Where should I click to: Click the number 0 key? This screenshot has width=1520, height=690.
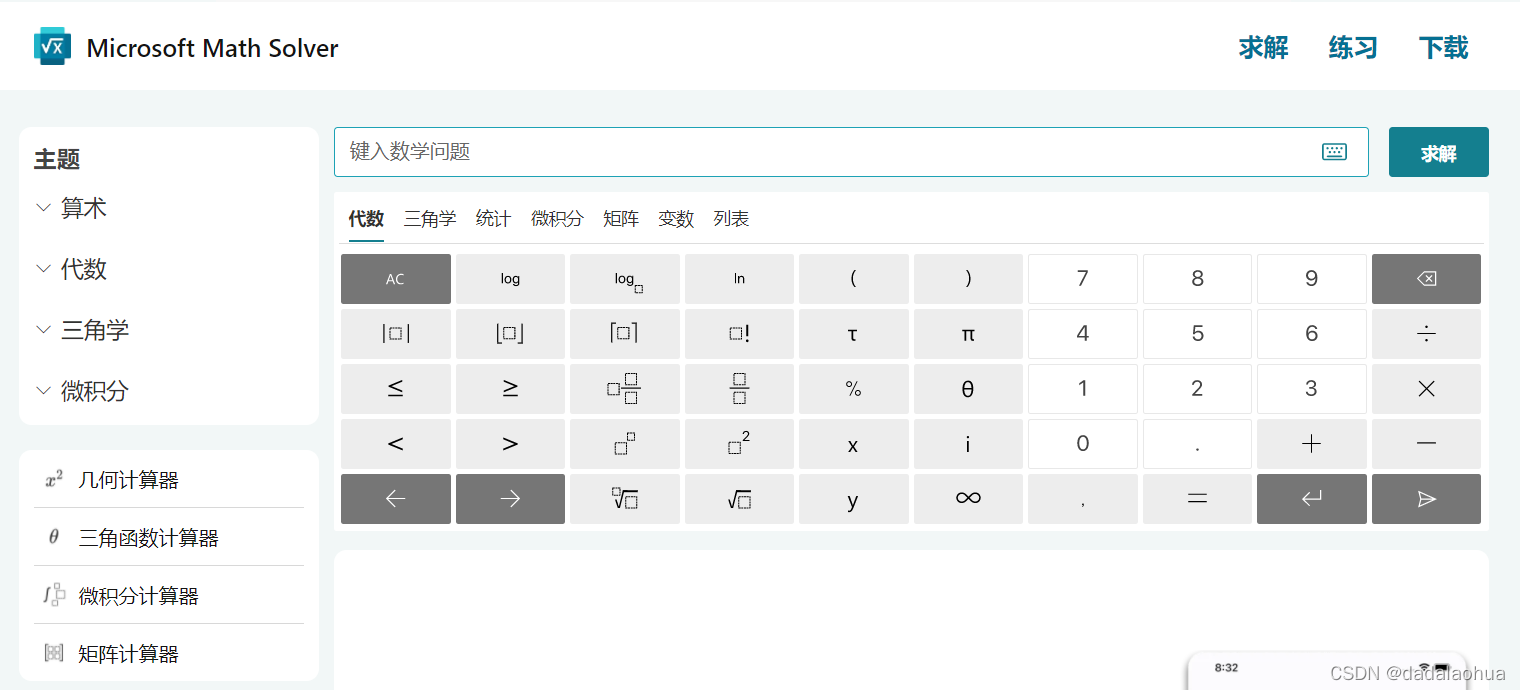coord(1082,444)
